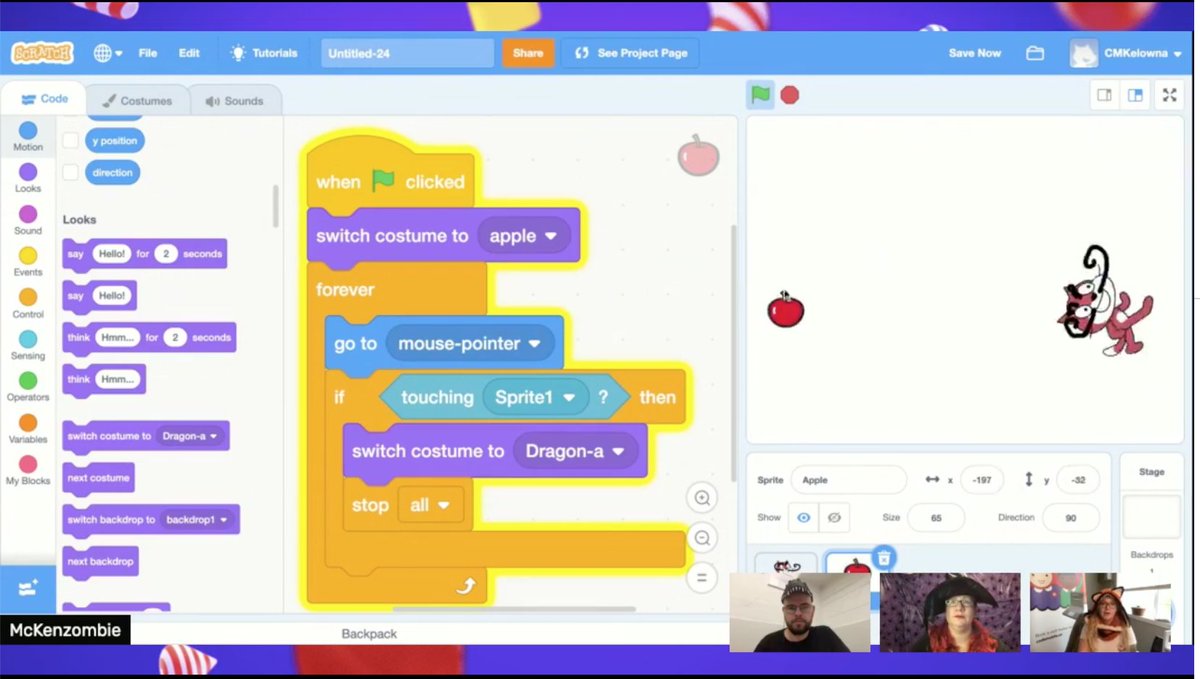Open the File menu

pos(148,53)
